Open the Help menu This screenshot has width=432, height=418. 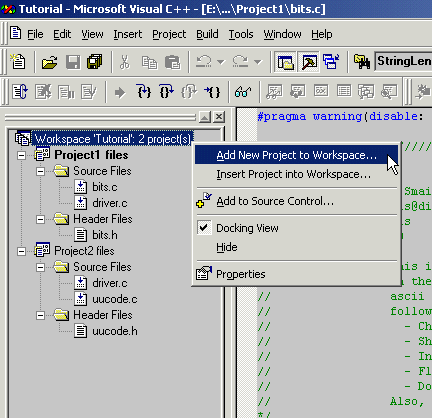tap(322, 34)
